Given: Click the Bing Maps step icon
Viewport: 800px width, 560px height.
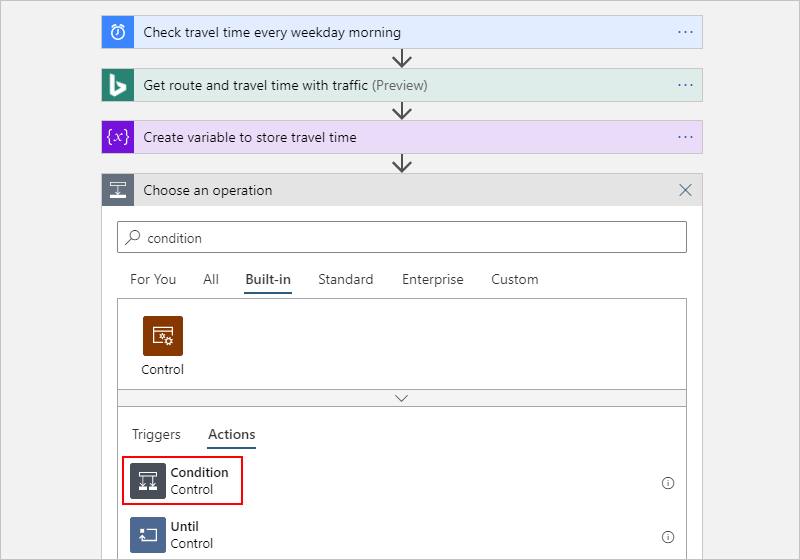Looking at the screenshot, I should pos(118,85).
